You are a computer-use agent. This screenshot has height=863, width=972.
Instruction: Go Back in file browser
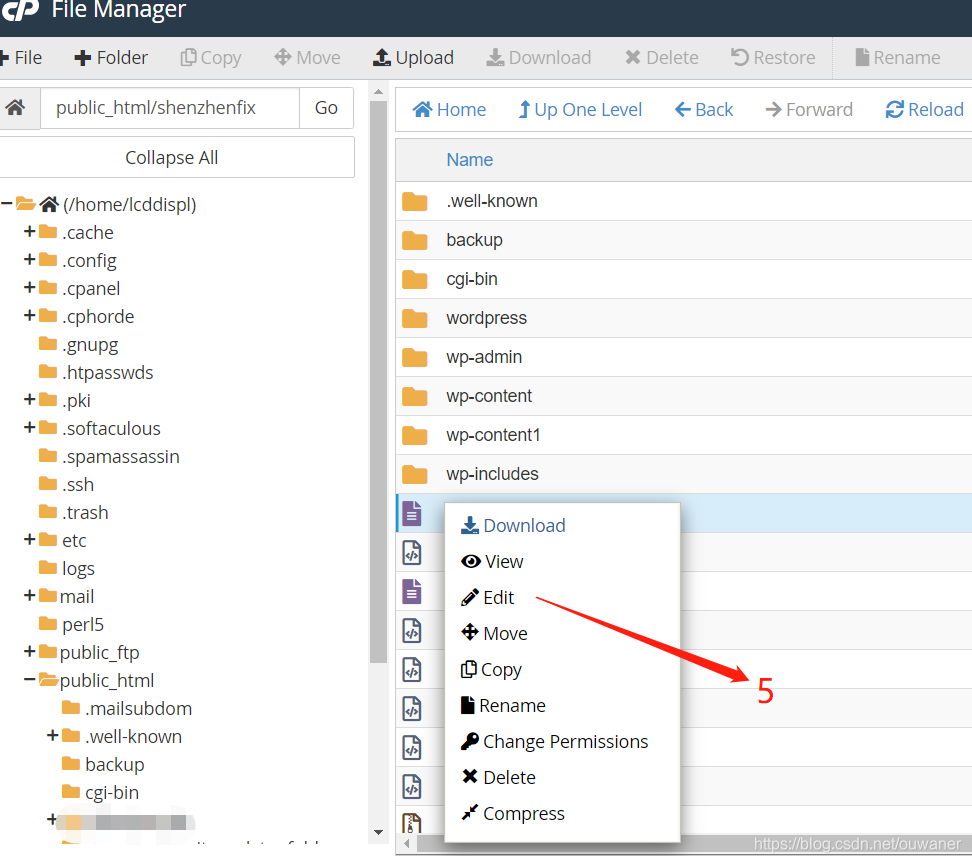coord(704,110)
